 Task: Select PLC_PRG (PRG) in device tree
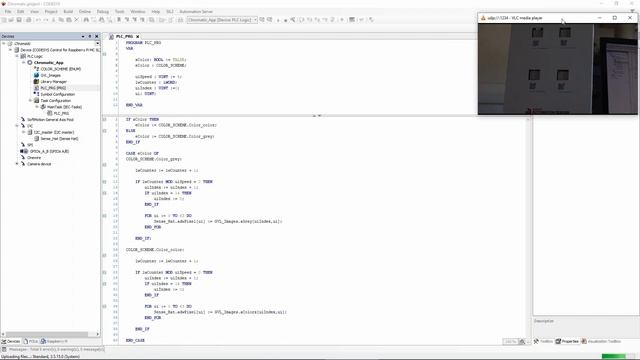pos(53,88)
